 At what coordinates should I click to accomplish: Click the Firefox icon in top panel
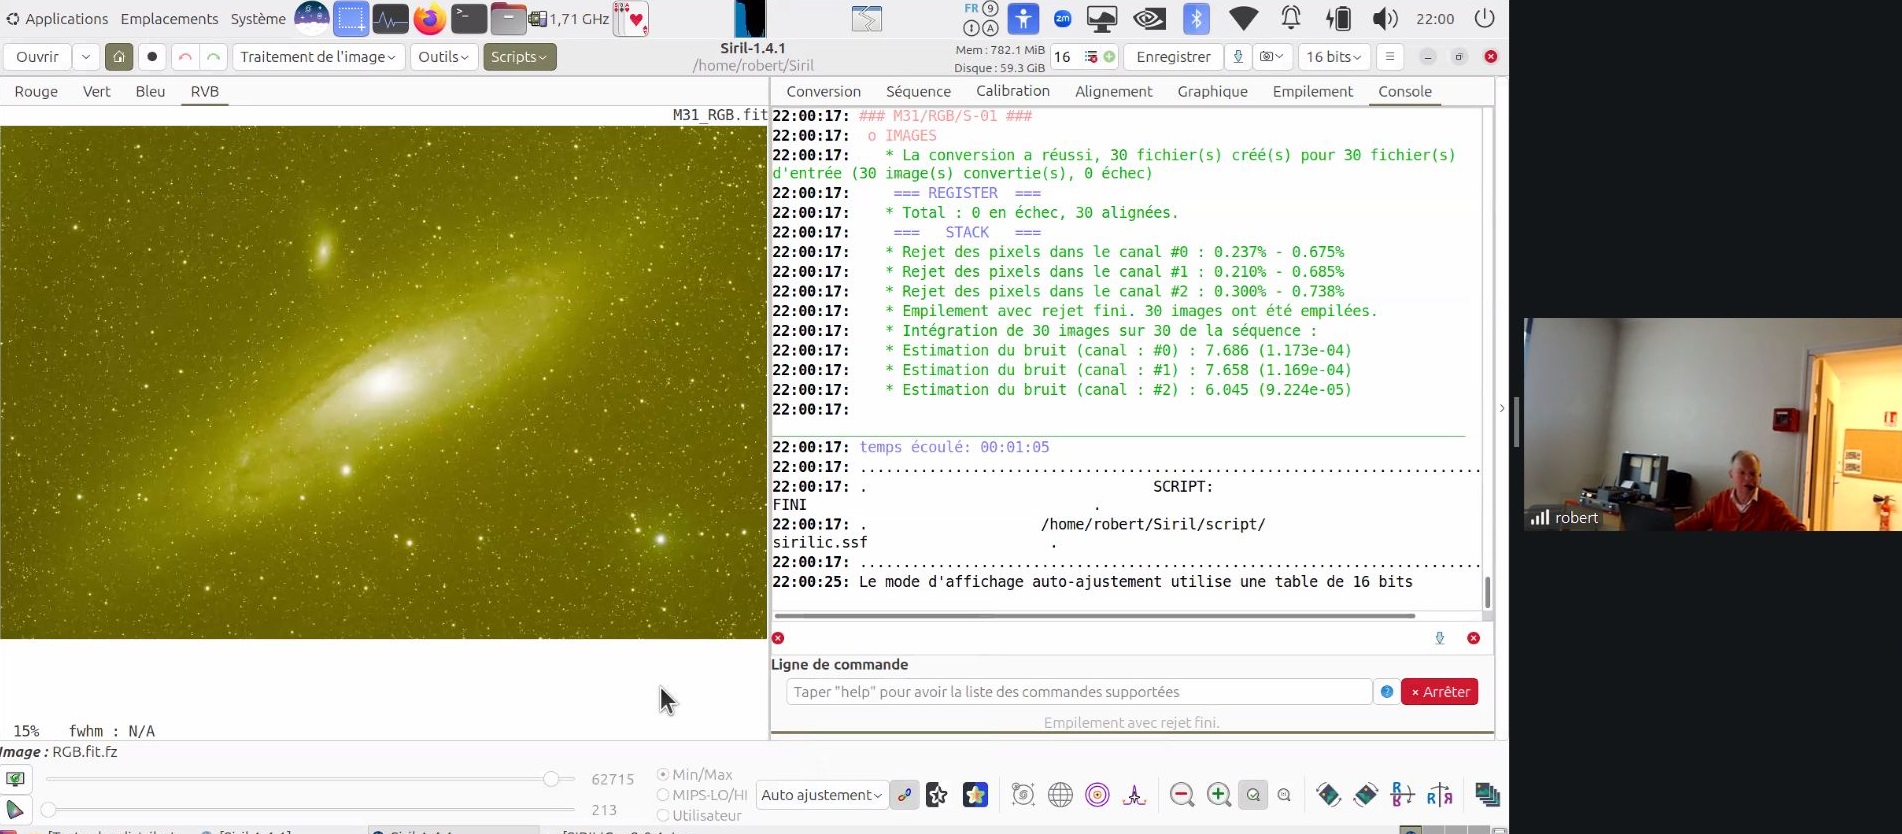429,19
